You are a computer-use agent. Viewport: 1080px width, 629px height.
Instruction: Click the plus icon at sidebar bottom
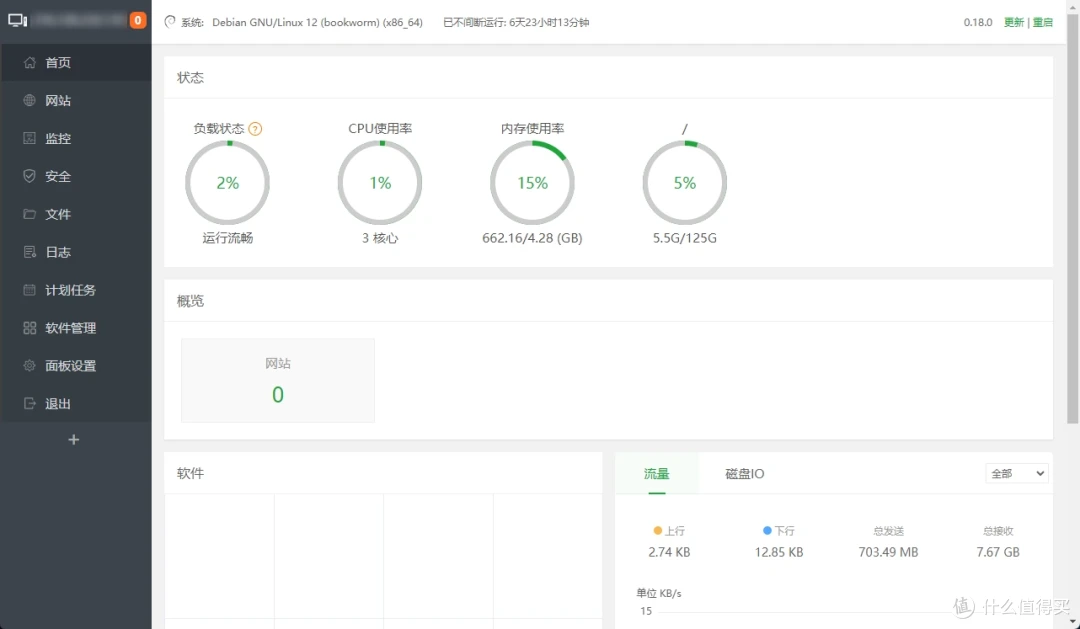[x=73, y=440]
